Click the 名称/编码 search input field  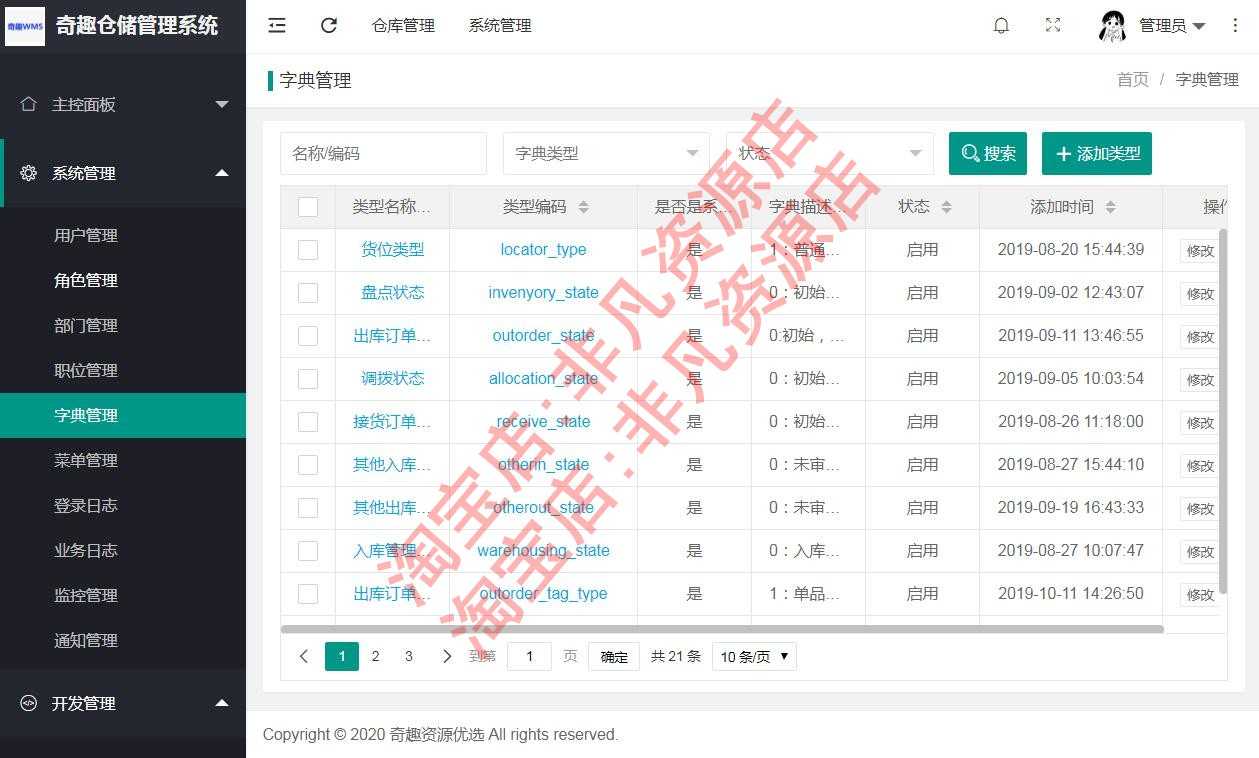pyautogui.click(x=383, y=153)
